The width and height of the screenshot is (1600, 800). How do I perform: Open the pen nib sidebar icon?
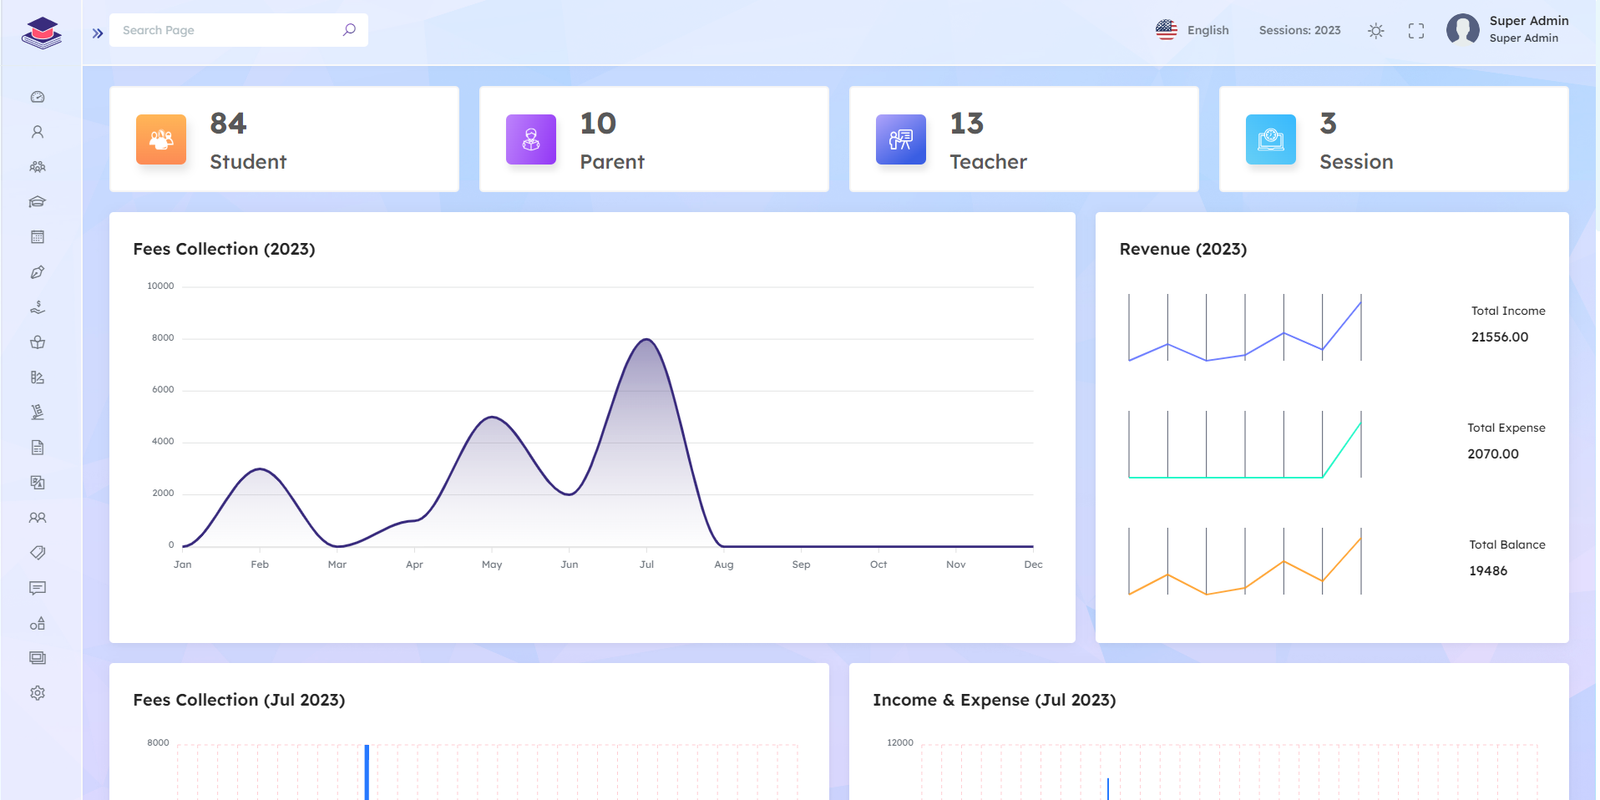tap(38, 272)
